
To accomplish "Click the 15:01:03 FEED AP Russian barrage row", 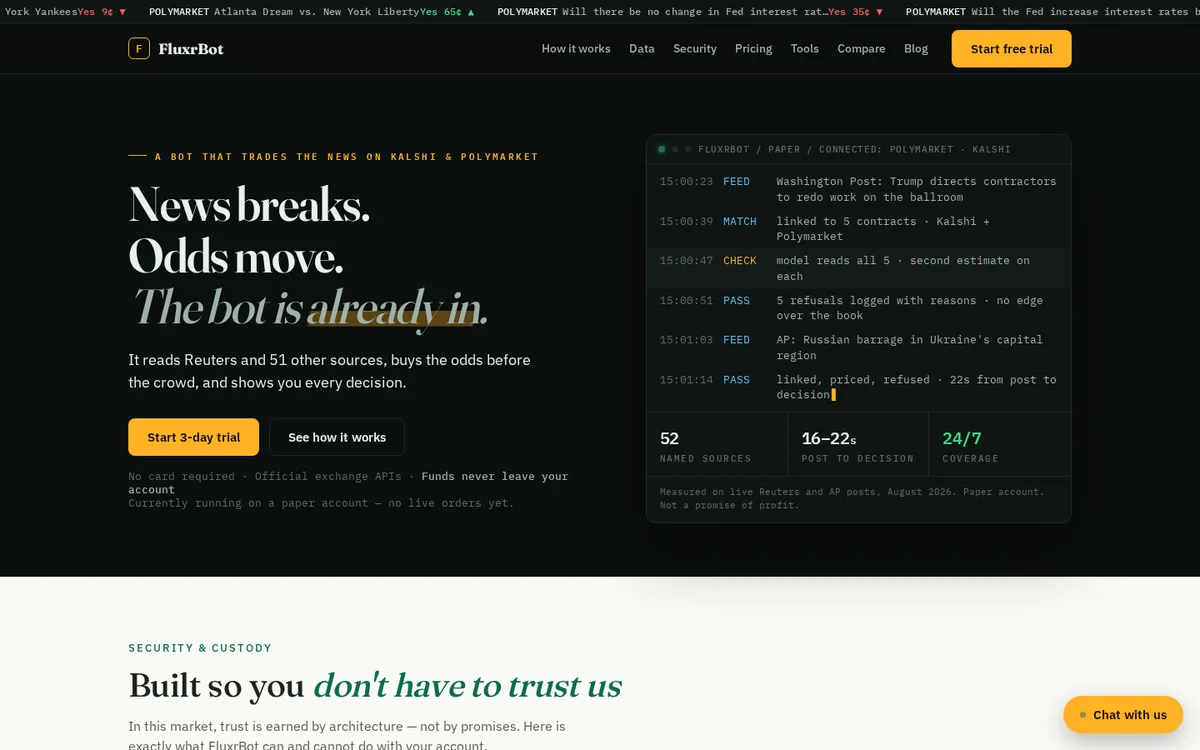I will click(x=858, y=347).
